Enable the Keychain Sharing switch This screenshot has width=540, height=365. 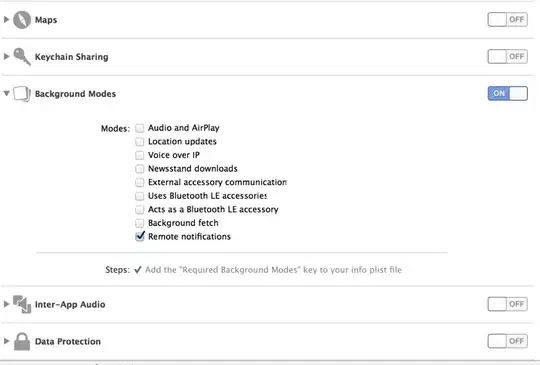[507, 56]
